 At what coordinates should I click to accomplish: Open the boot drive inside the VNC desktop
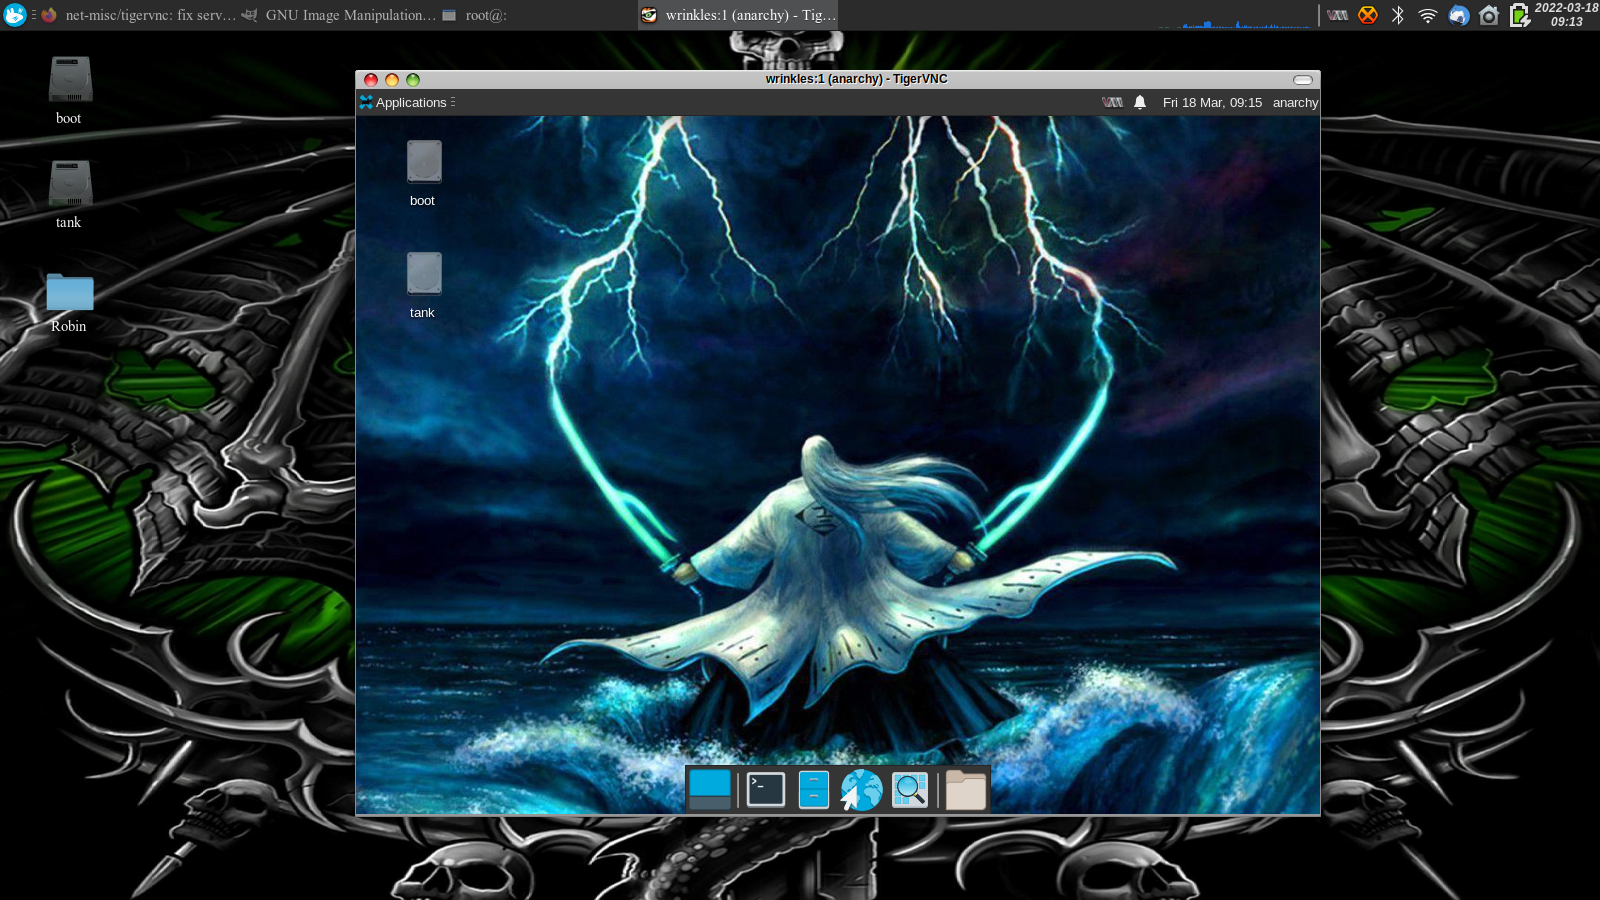423,173
